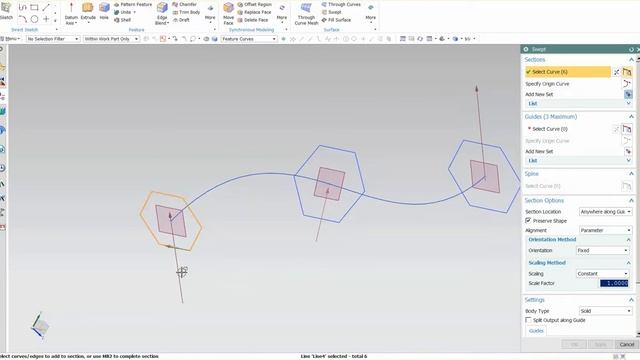The image size is (640, 360).
Task: Click the Cancel button
Action: (627, 344)
